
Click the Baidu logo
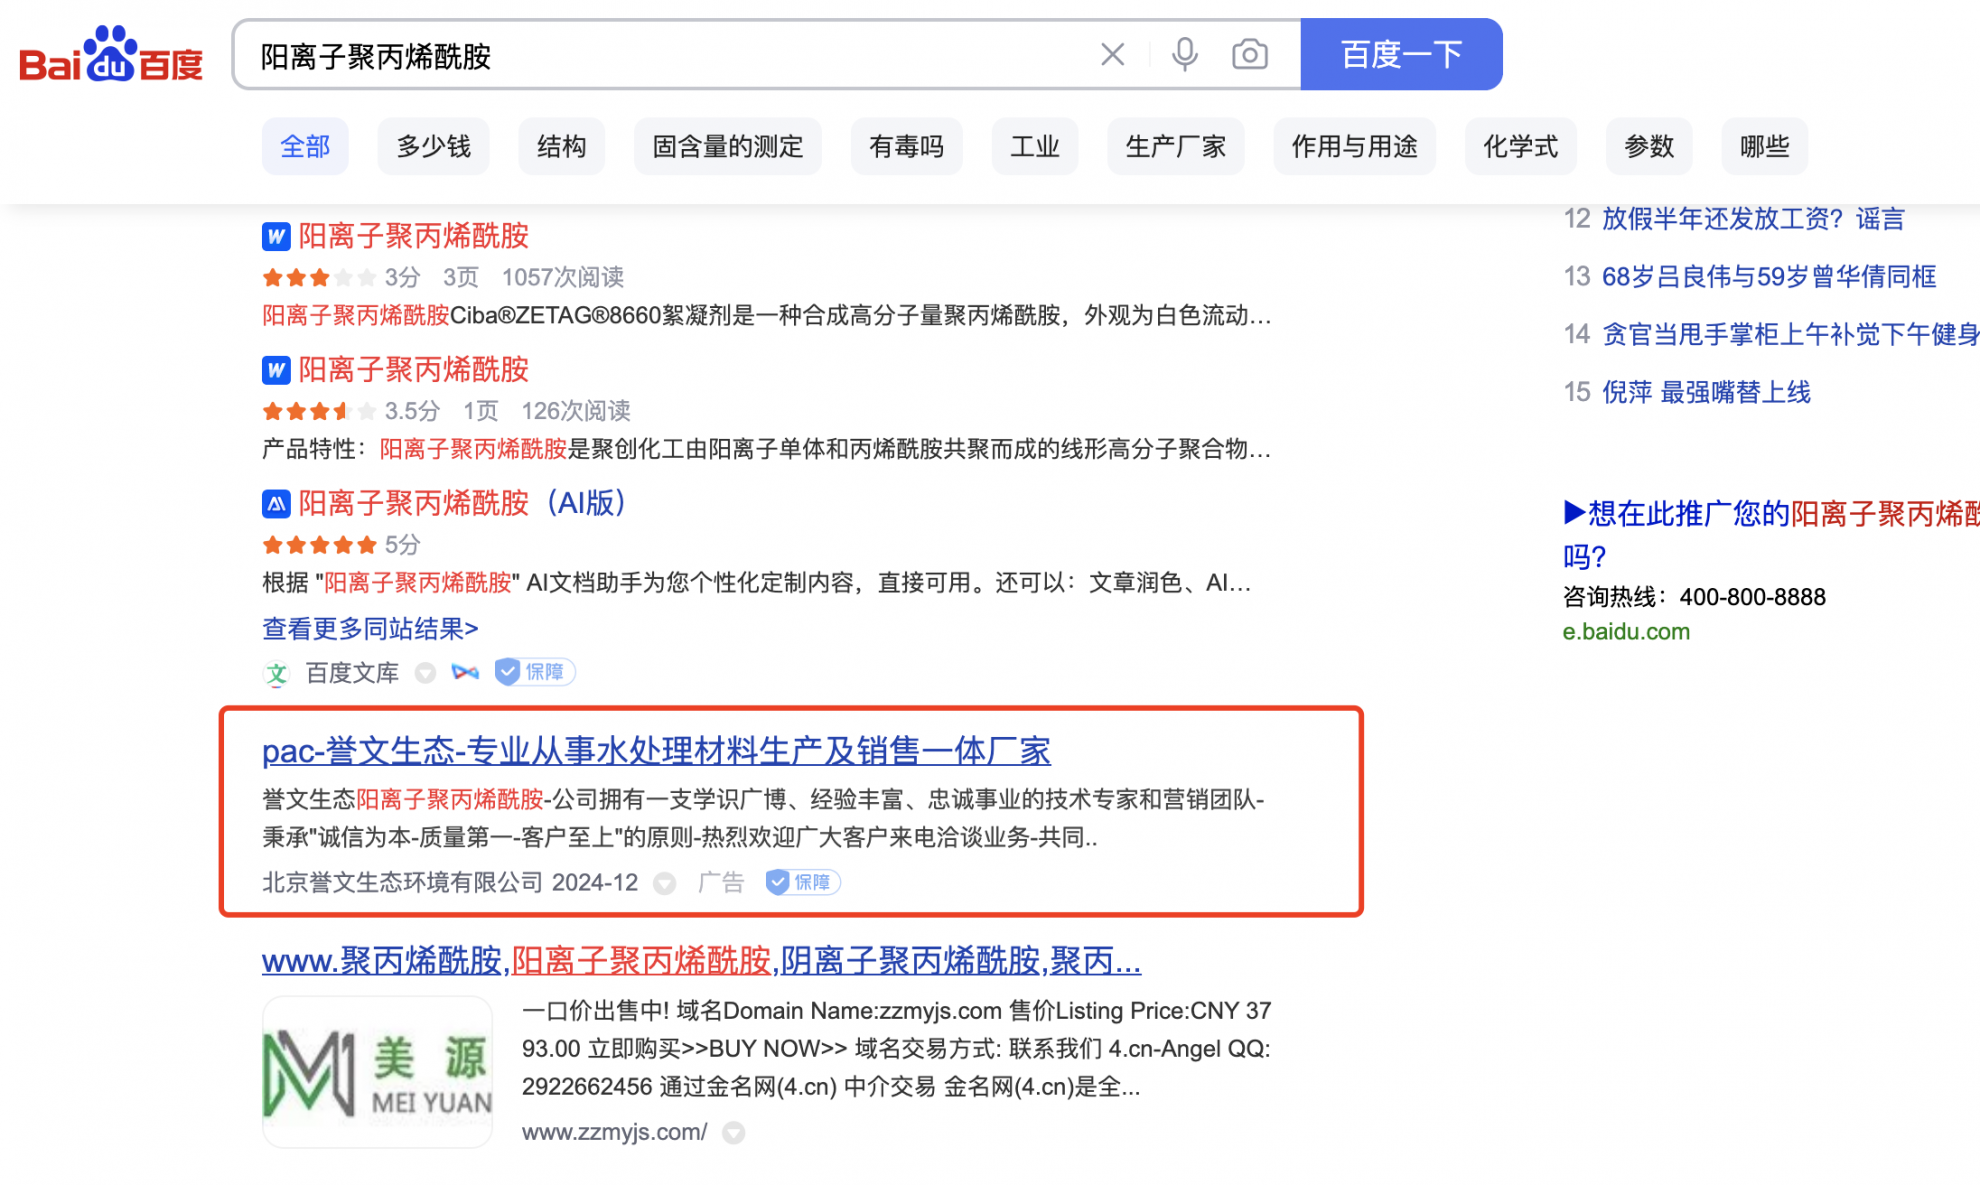click(110, 55)
